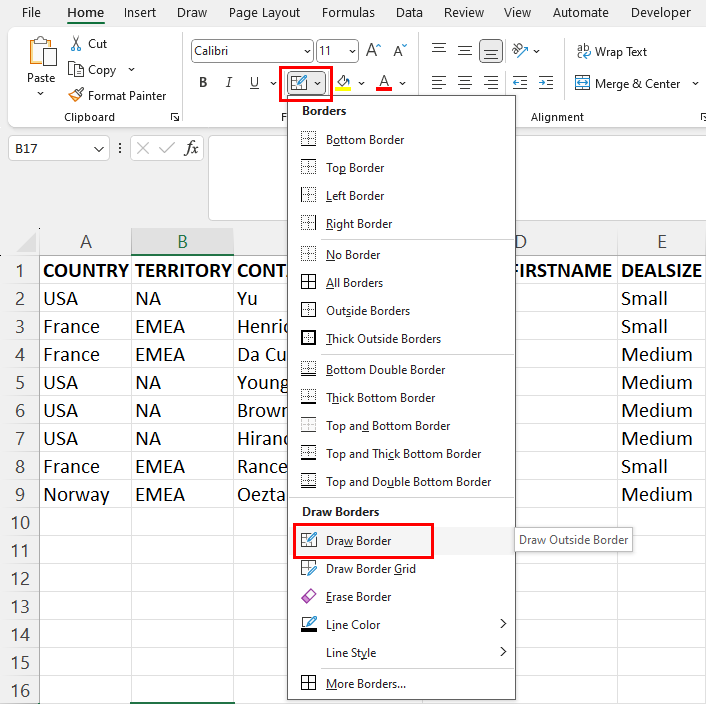Switch to the Draw tab
This screenshot has width=706, height=704.
[x=192, y=13]
